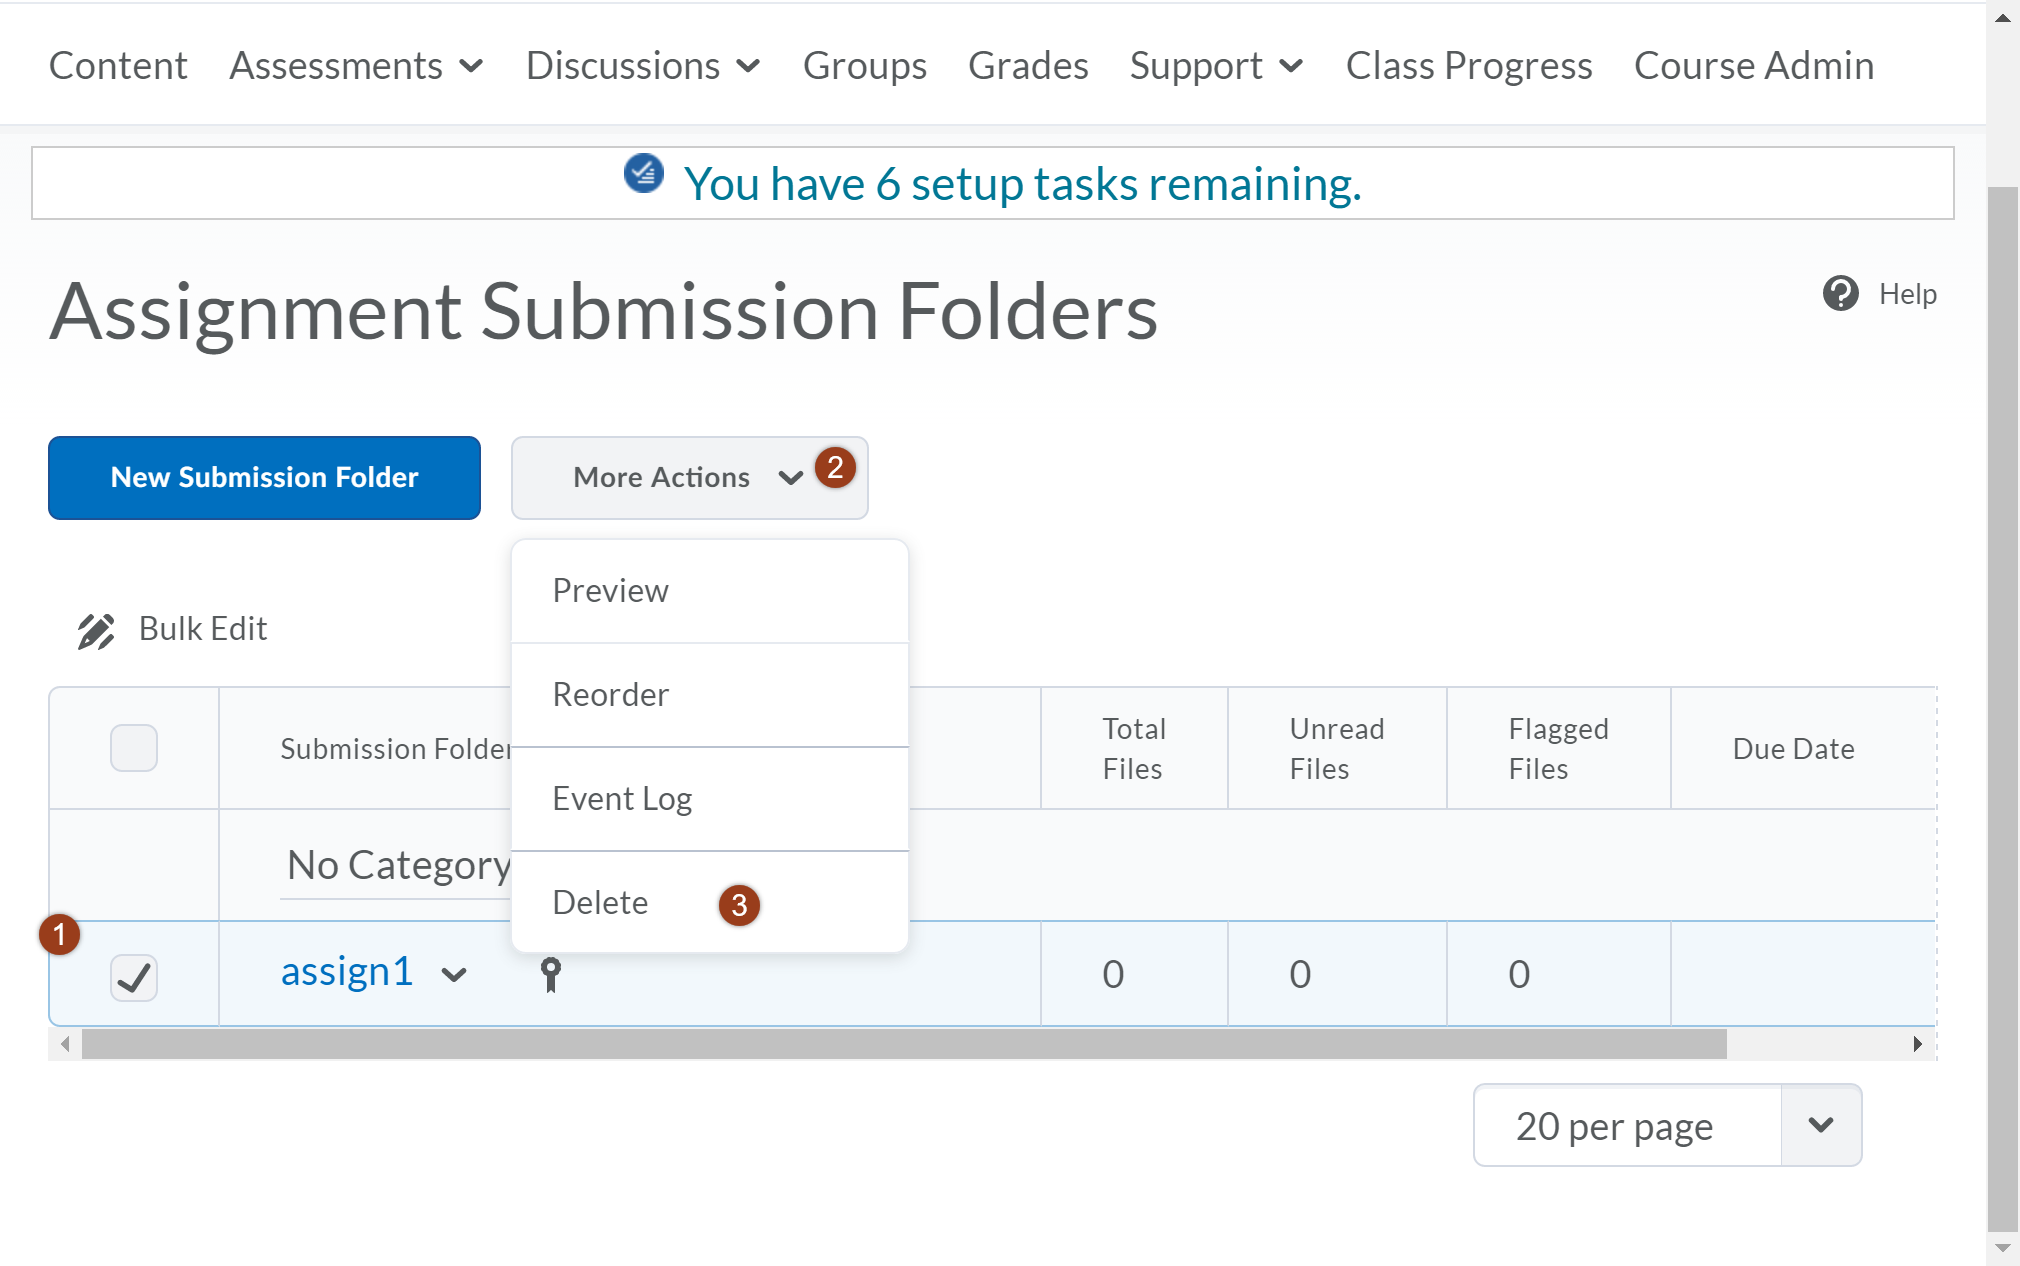Click the No Category heading
2020x1266 pixels.
(399, 865)
